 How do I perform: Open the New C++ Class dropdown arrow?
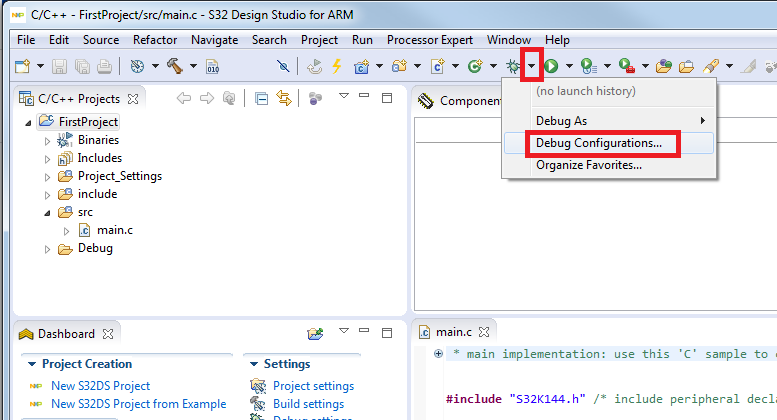(493, 66)
